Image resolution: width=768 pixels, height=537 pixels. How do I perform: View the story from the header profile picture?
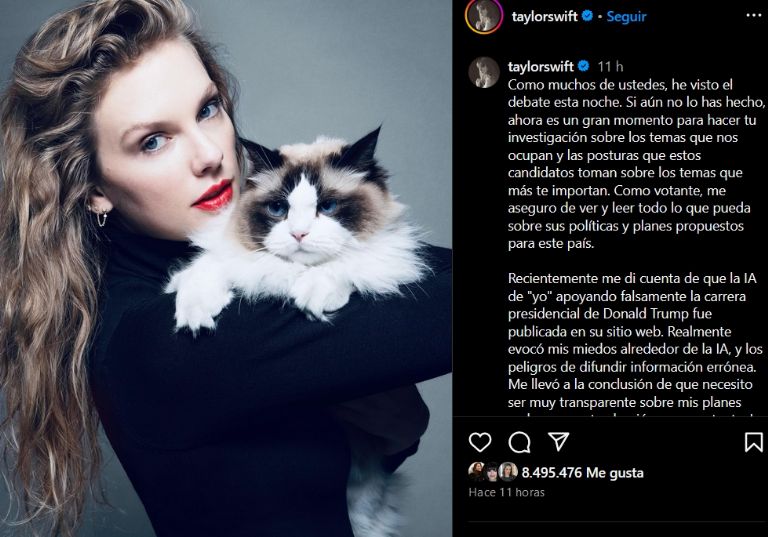[x=484, y=16]
